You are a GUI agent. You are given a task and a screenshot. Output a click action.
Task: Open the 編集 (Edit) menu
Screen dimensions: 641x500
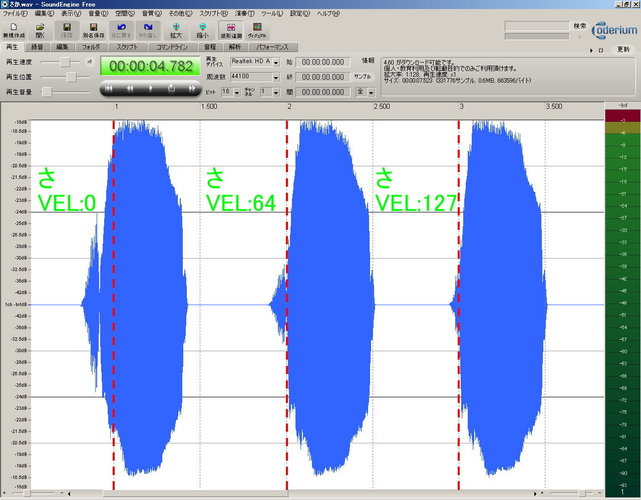[x=44, y=13]
